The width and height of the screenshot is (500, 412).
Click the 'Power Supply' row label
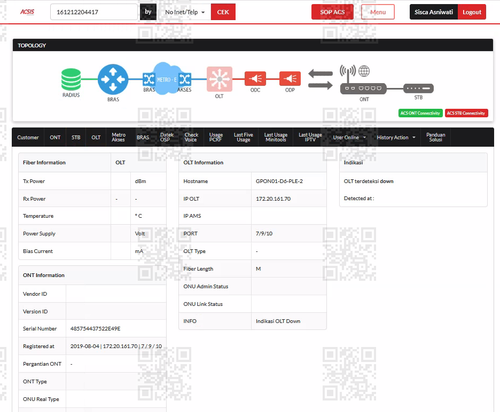click(x=39, y=234)
